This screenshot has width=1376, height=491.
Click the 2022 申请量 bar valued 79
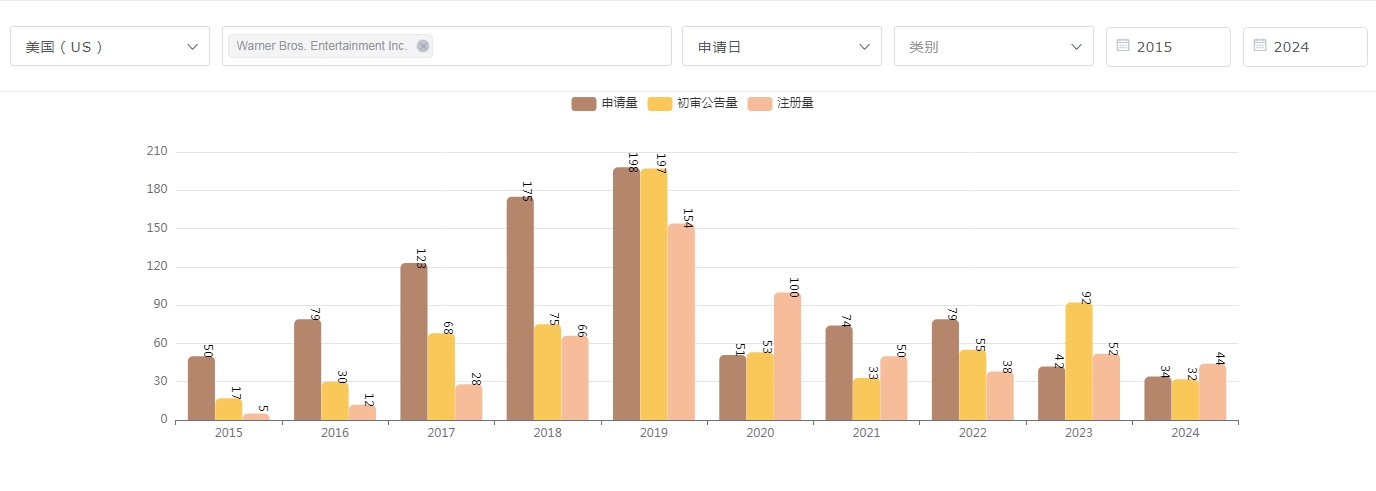pyautogui.click(x=945, y=370)
